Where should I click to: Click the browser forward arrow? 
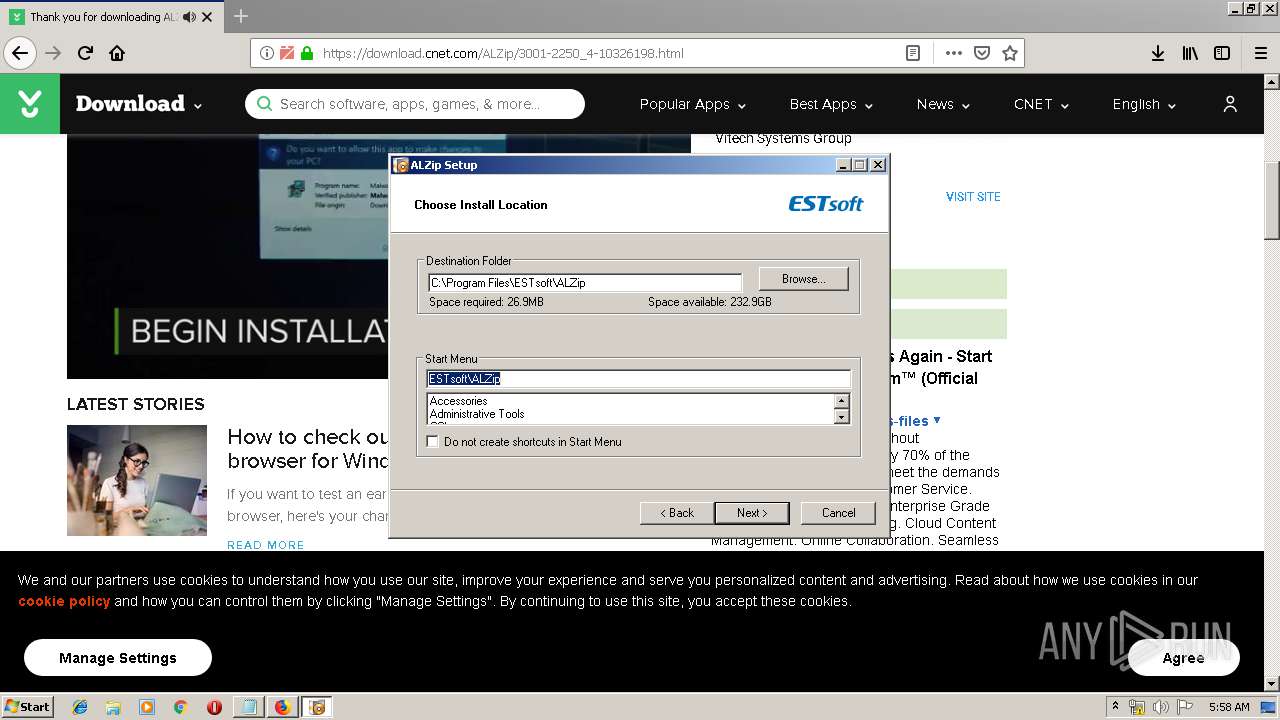pyautogui.click(x=53, y=53)
